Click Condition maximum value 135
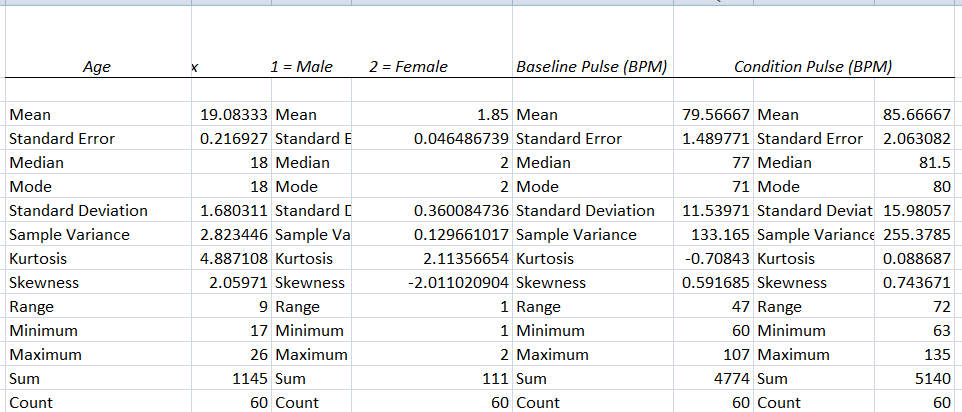This screenshot has height=412, width=962. (938, 355)
